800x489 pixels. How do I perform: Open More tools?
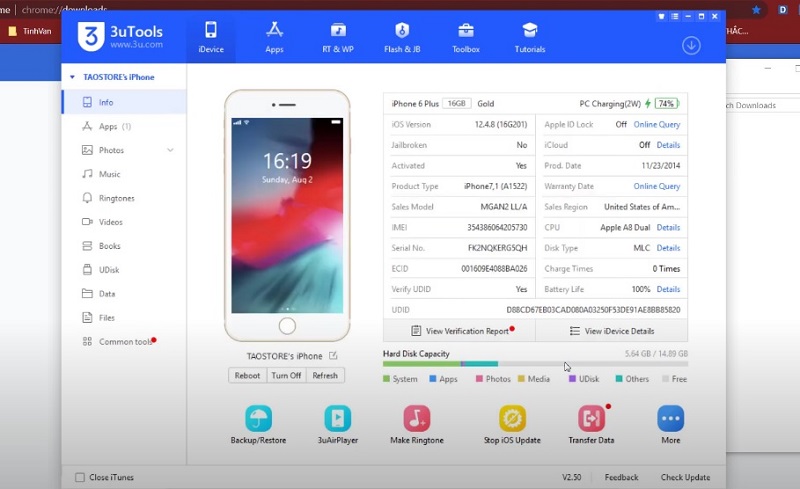(670, 425)
